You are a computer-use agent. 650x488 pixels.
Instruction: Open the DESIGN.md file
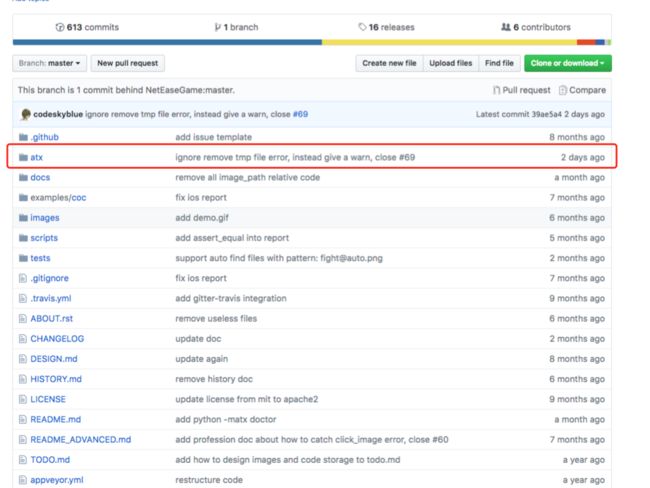pos(54,359)
